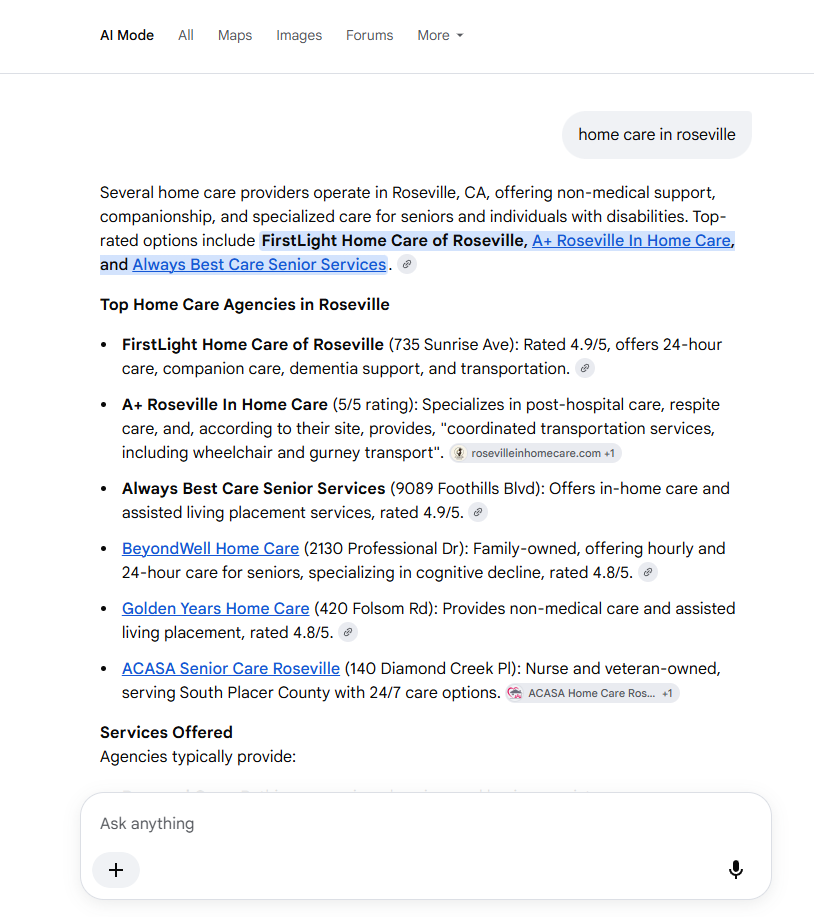The width and height of the screenshot is (814, 917).
Task: Open source link icon for BeyondWell entry
Action: pyautogui.click(x=647, y=572)
